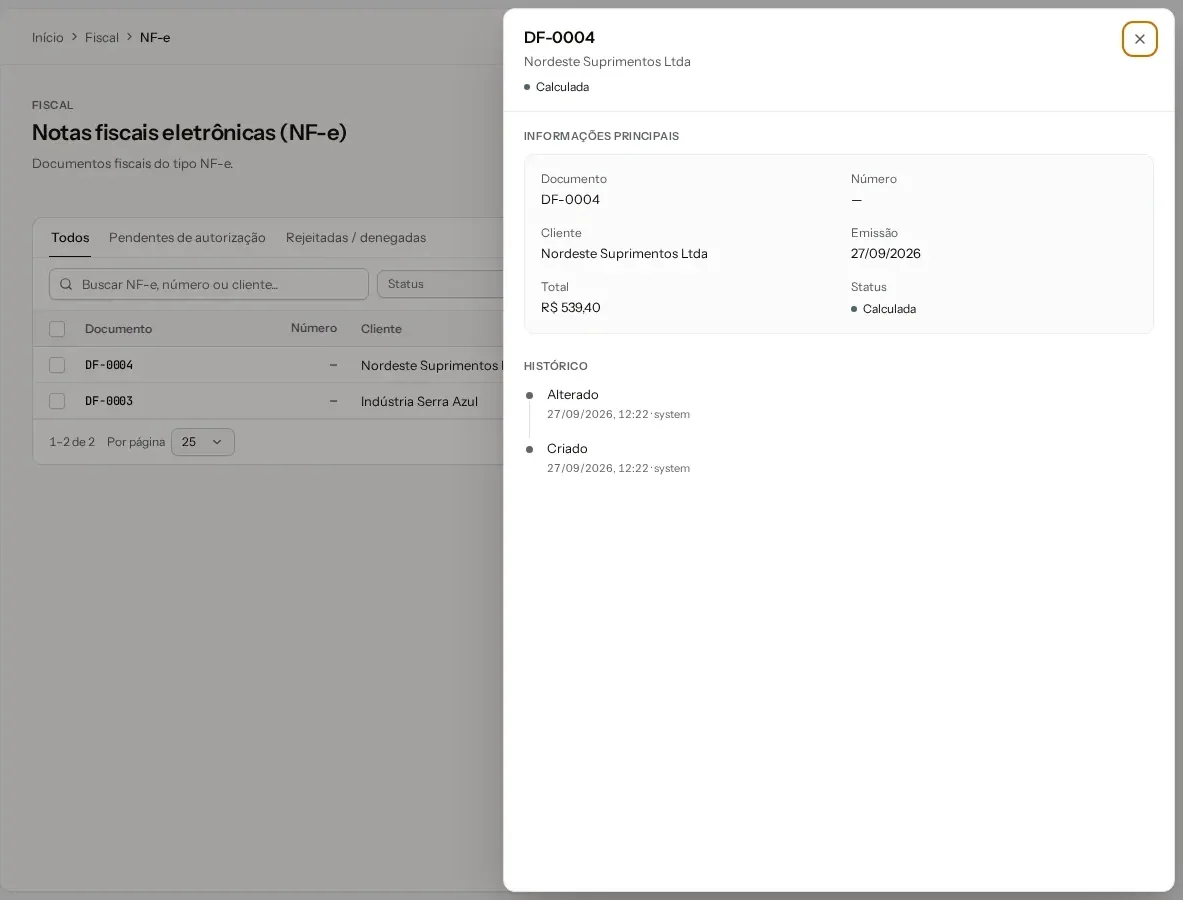Open Pendentes de autorização tab
The image size is (1183, 900).
[x=187, y=238]
